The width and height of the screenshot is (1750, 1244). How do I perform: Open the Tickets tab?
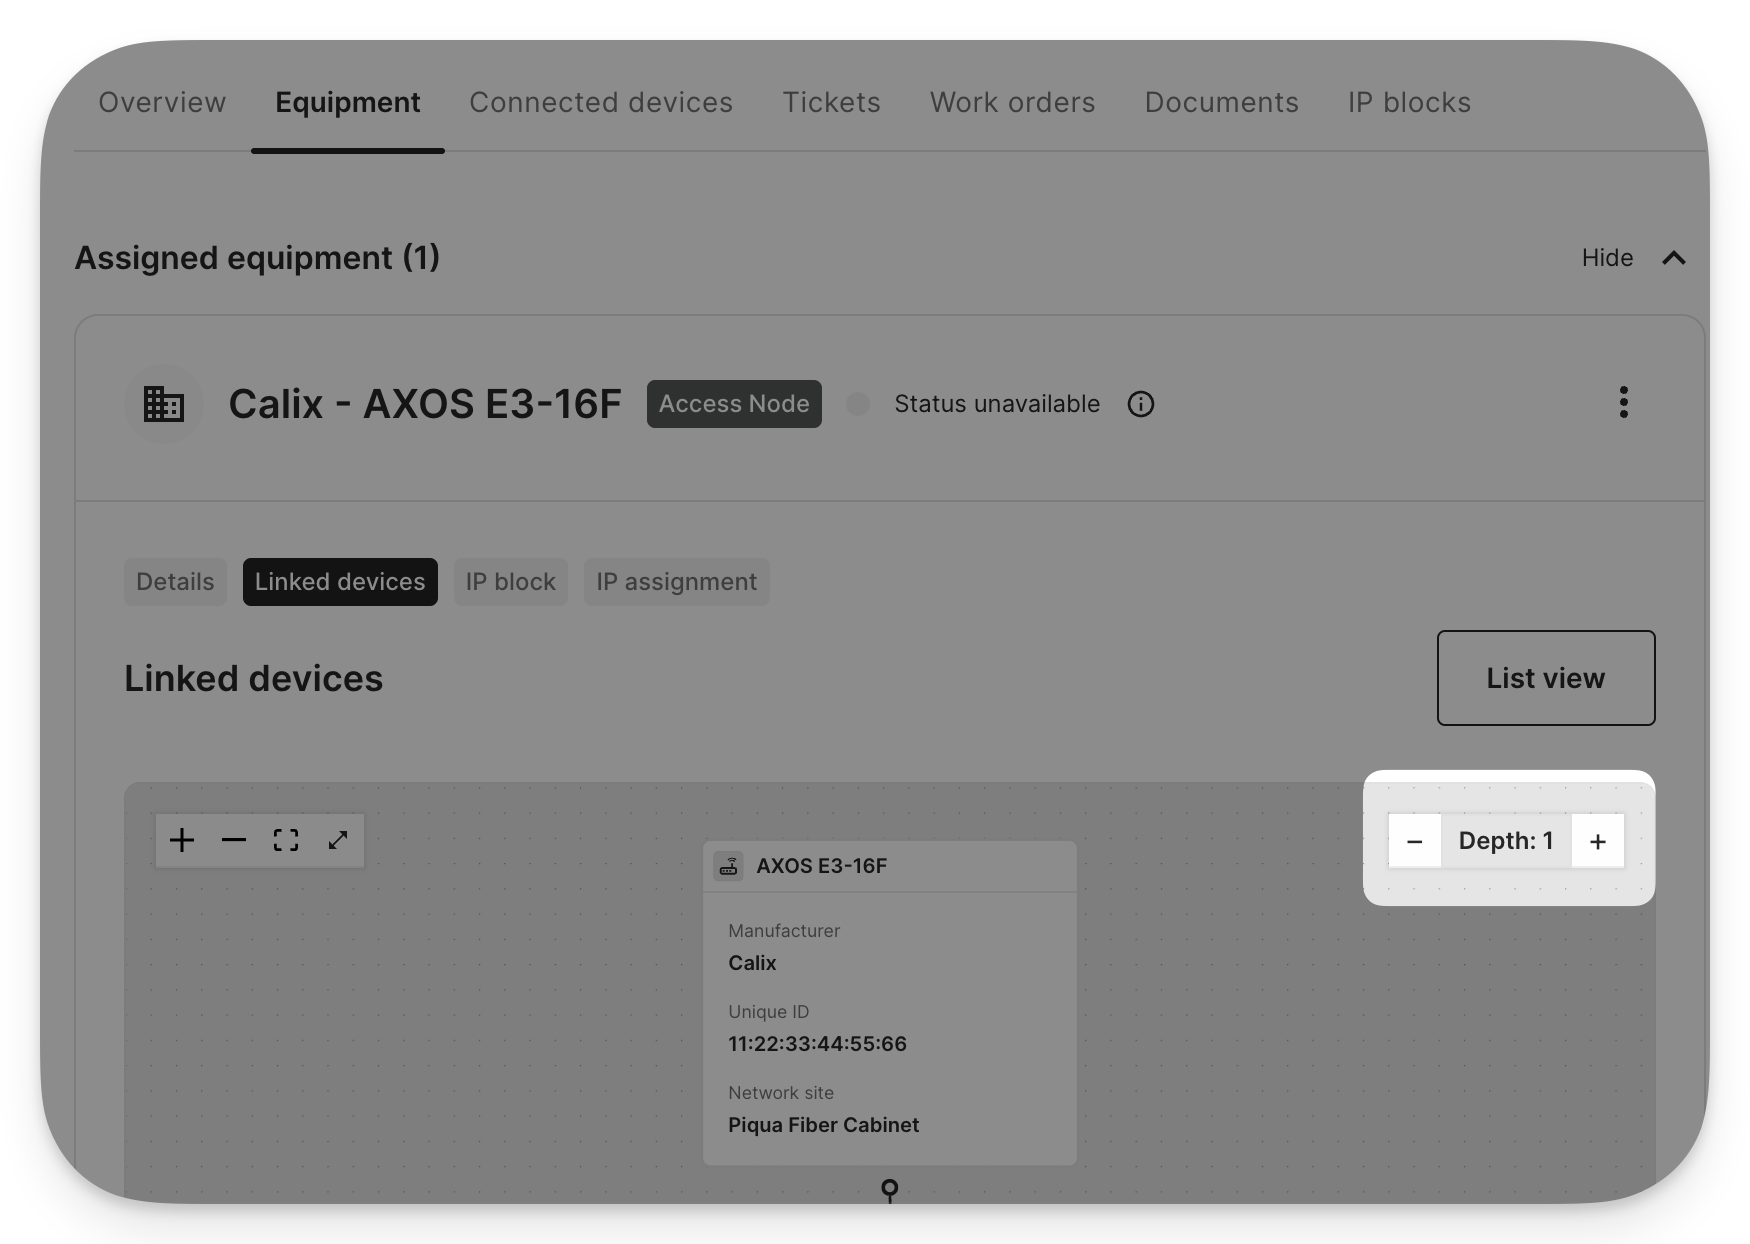[x=831, y=102]
